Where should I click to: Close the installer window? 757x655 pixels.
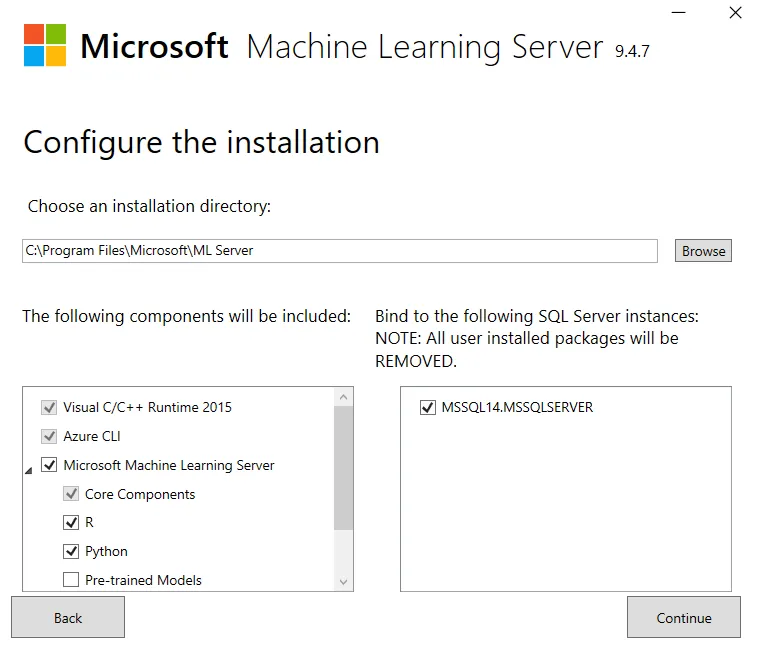tap(735, 13)
